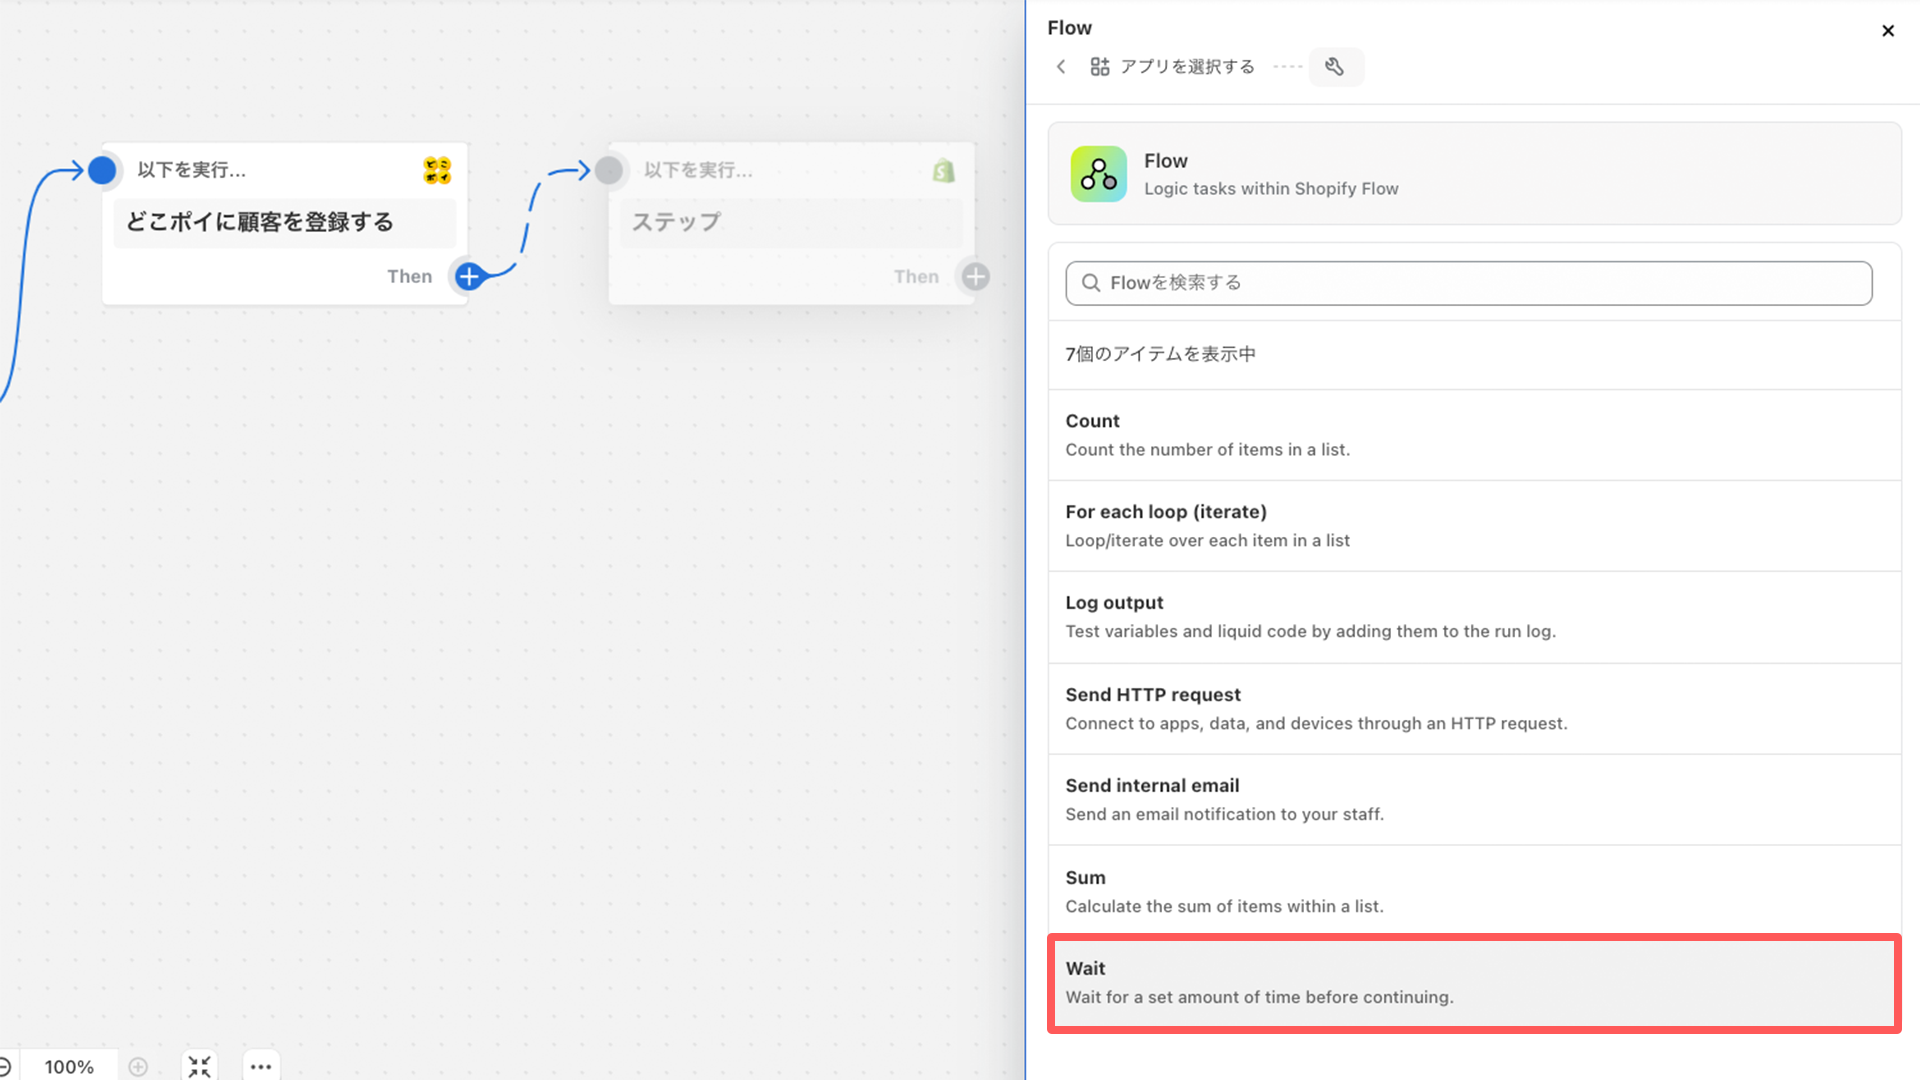Click the back navigation arrow icon
1920x1080 pixels.
[1060, 66]
